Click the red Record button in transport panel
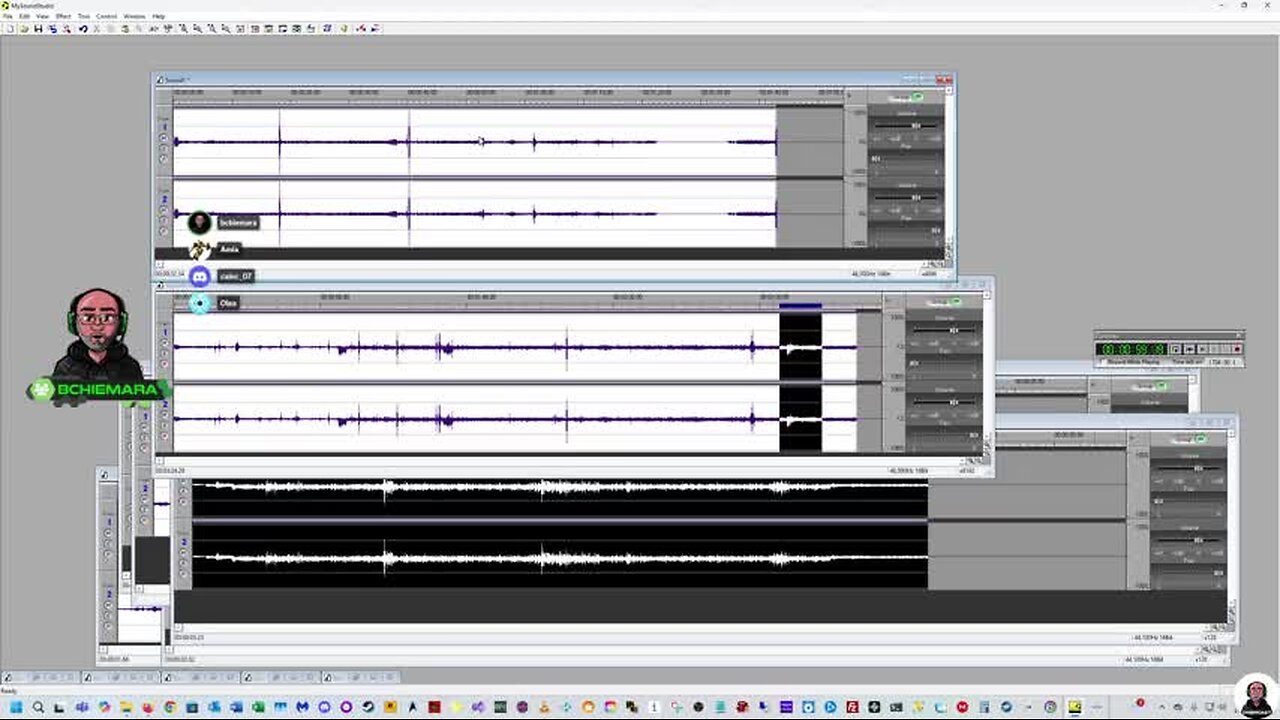The height and width of the screenshot is (720, 1280). pos(1237,349)
